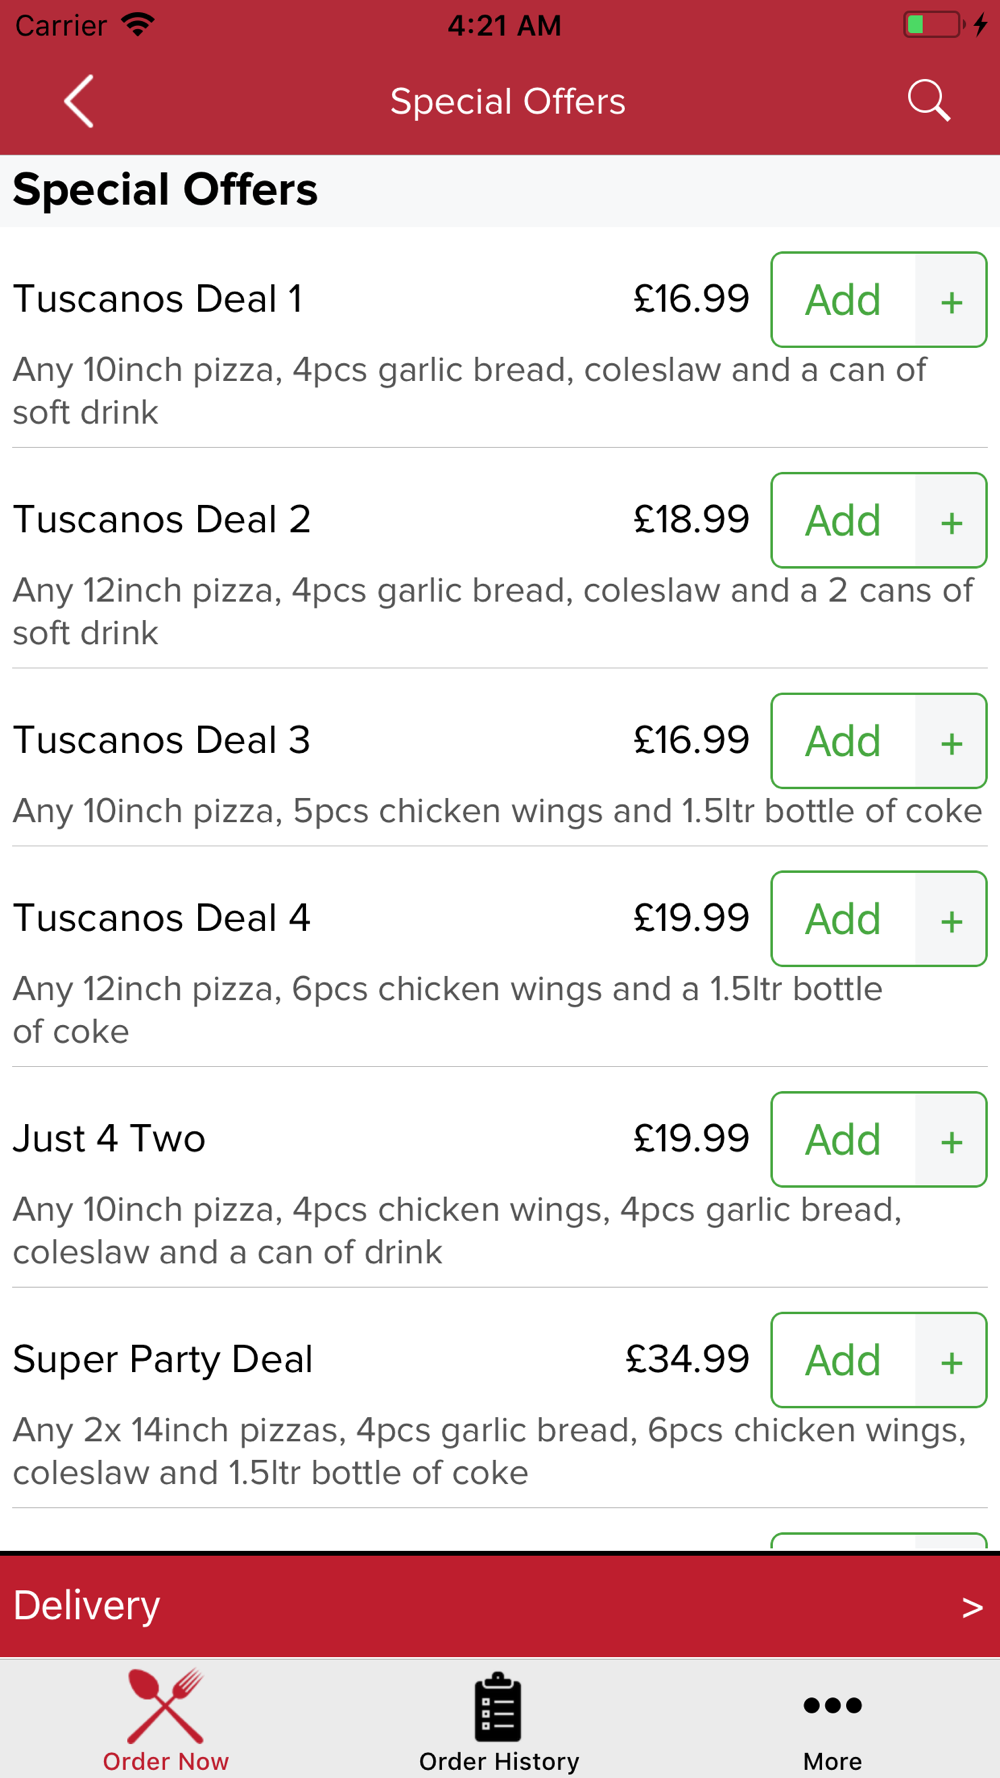This screenshot has width=1000, height=1778.
Task: Add Just 4 Two to order
Action: click(x=843, y=1140)
